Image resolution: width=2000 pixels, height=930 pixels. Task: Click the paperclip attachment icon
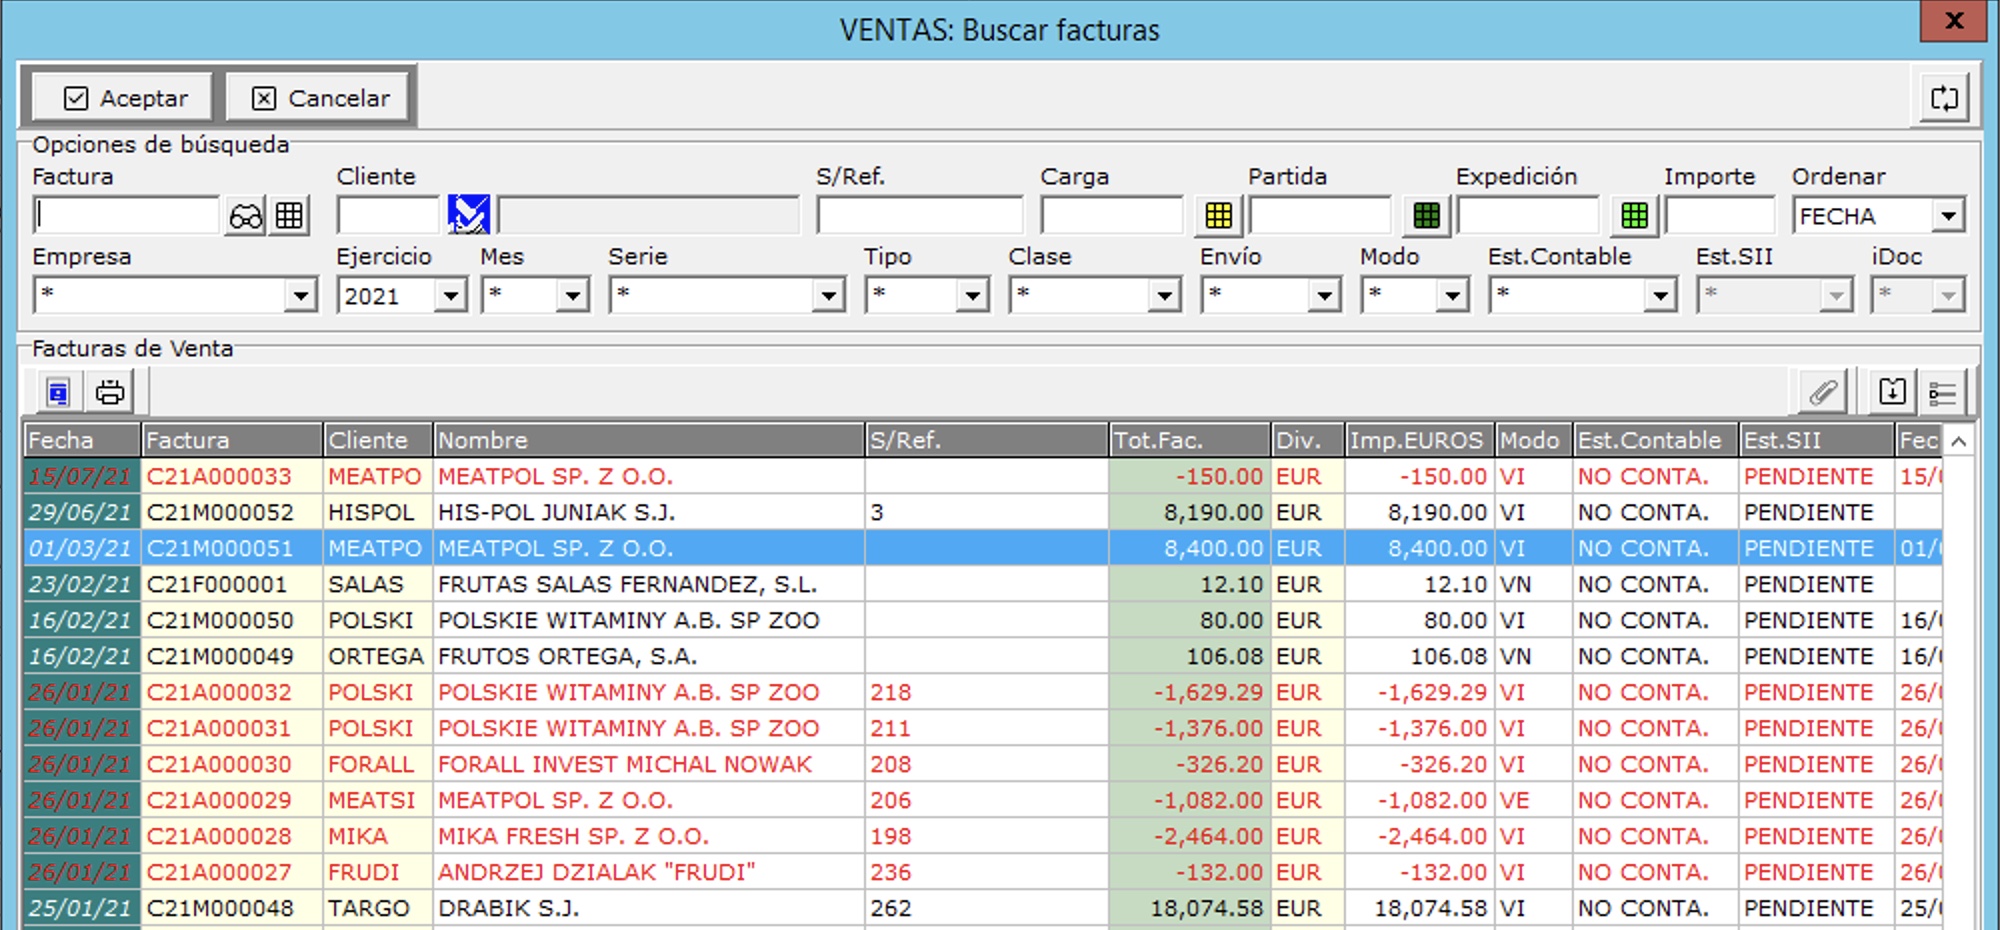1823,393
